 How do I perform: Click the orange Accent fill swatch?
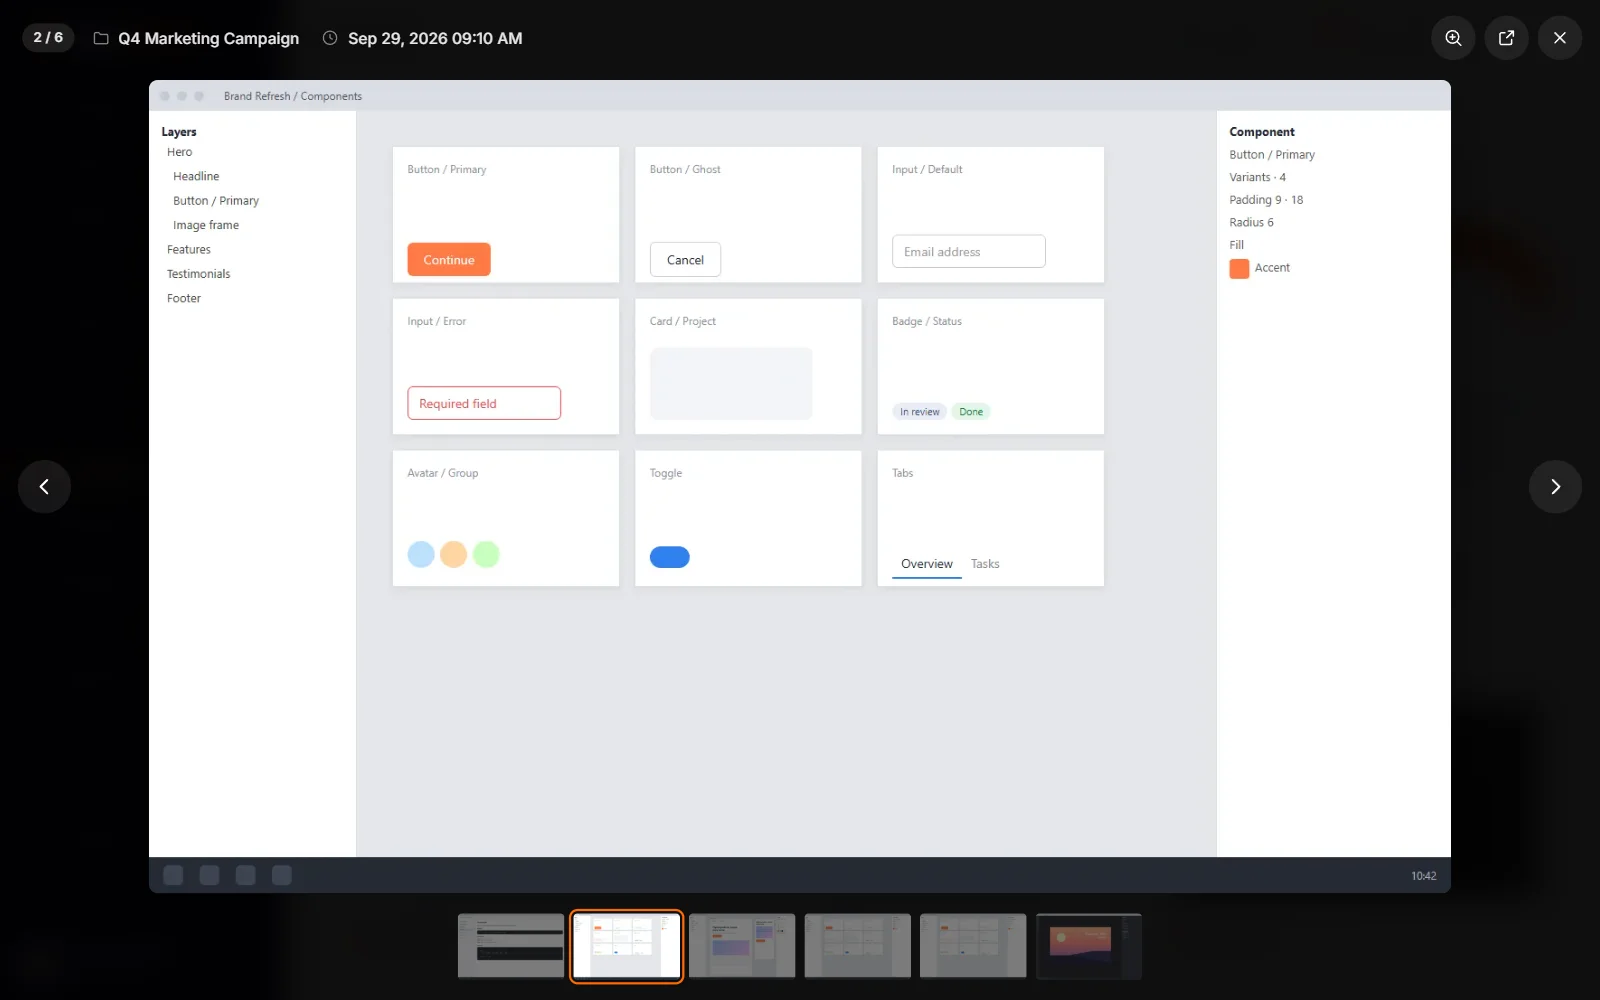click(x=1239, y=268)
